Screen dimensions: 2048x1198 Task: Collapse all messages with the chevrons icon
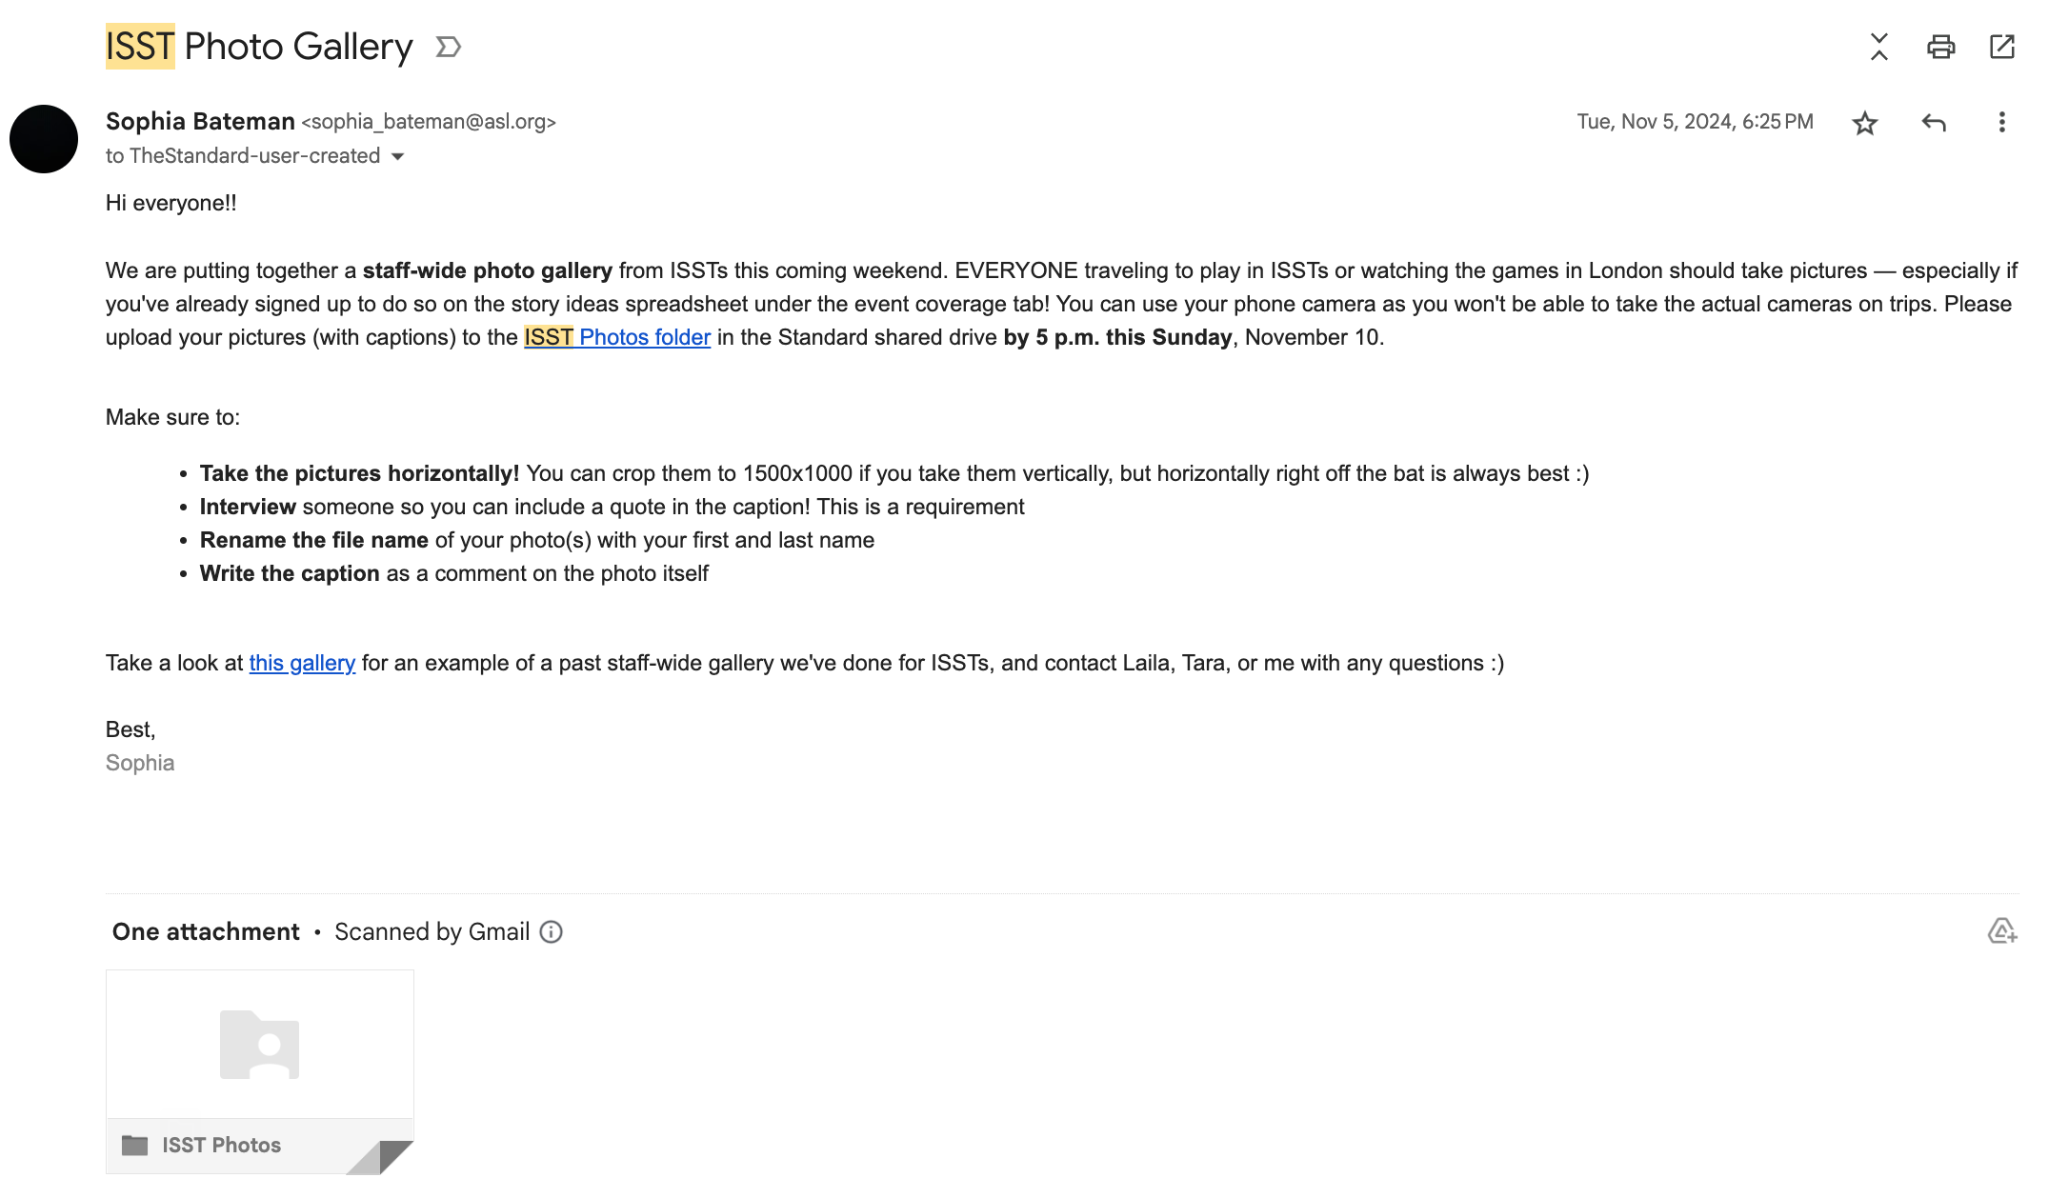[1879, 47]
